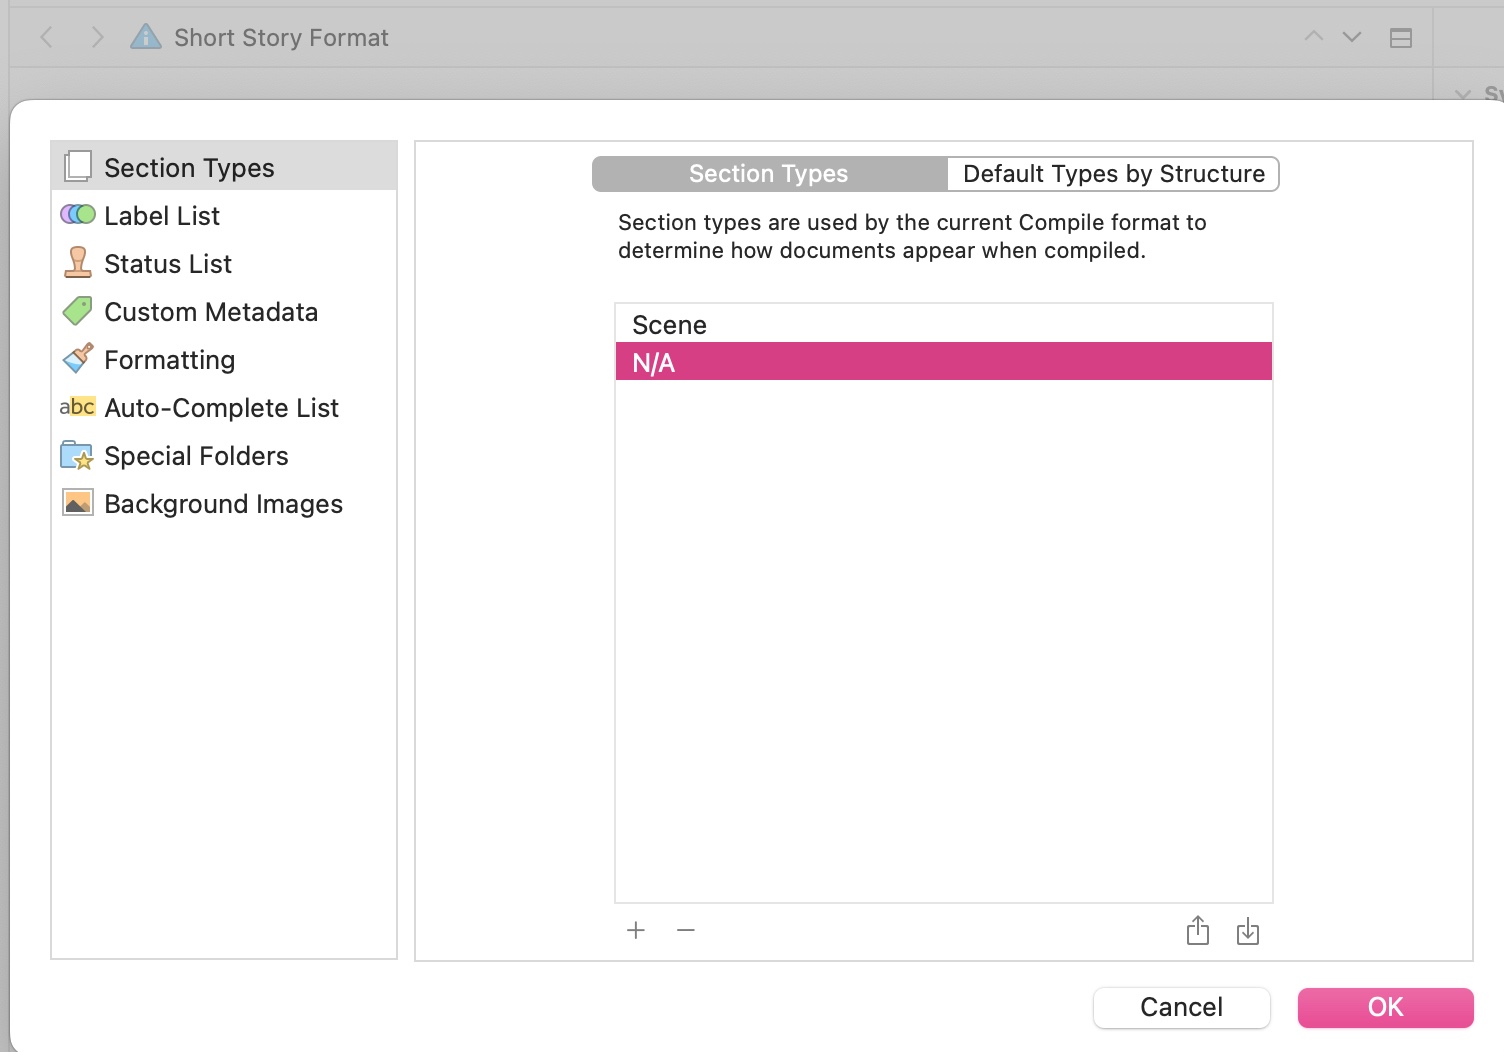Collapse the inspector section chevron
The width and height of the screenshot is (1504, 1052).
point(1463,94)
